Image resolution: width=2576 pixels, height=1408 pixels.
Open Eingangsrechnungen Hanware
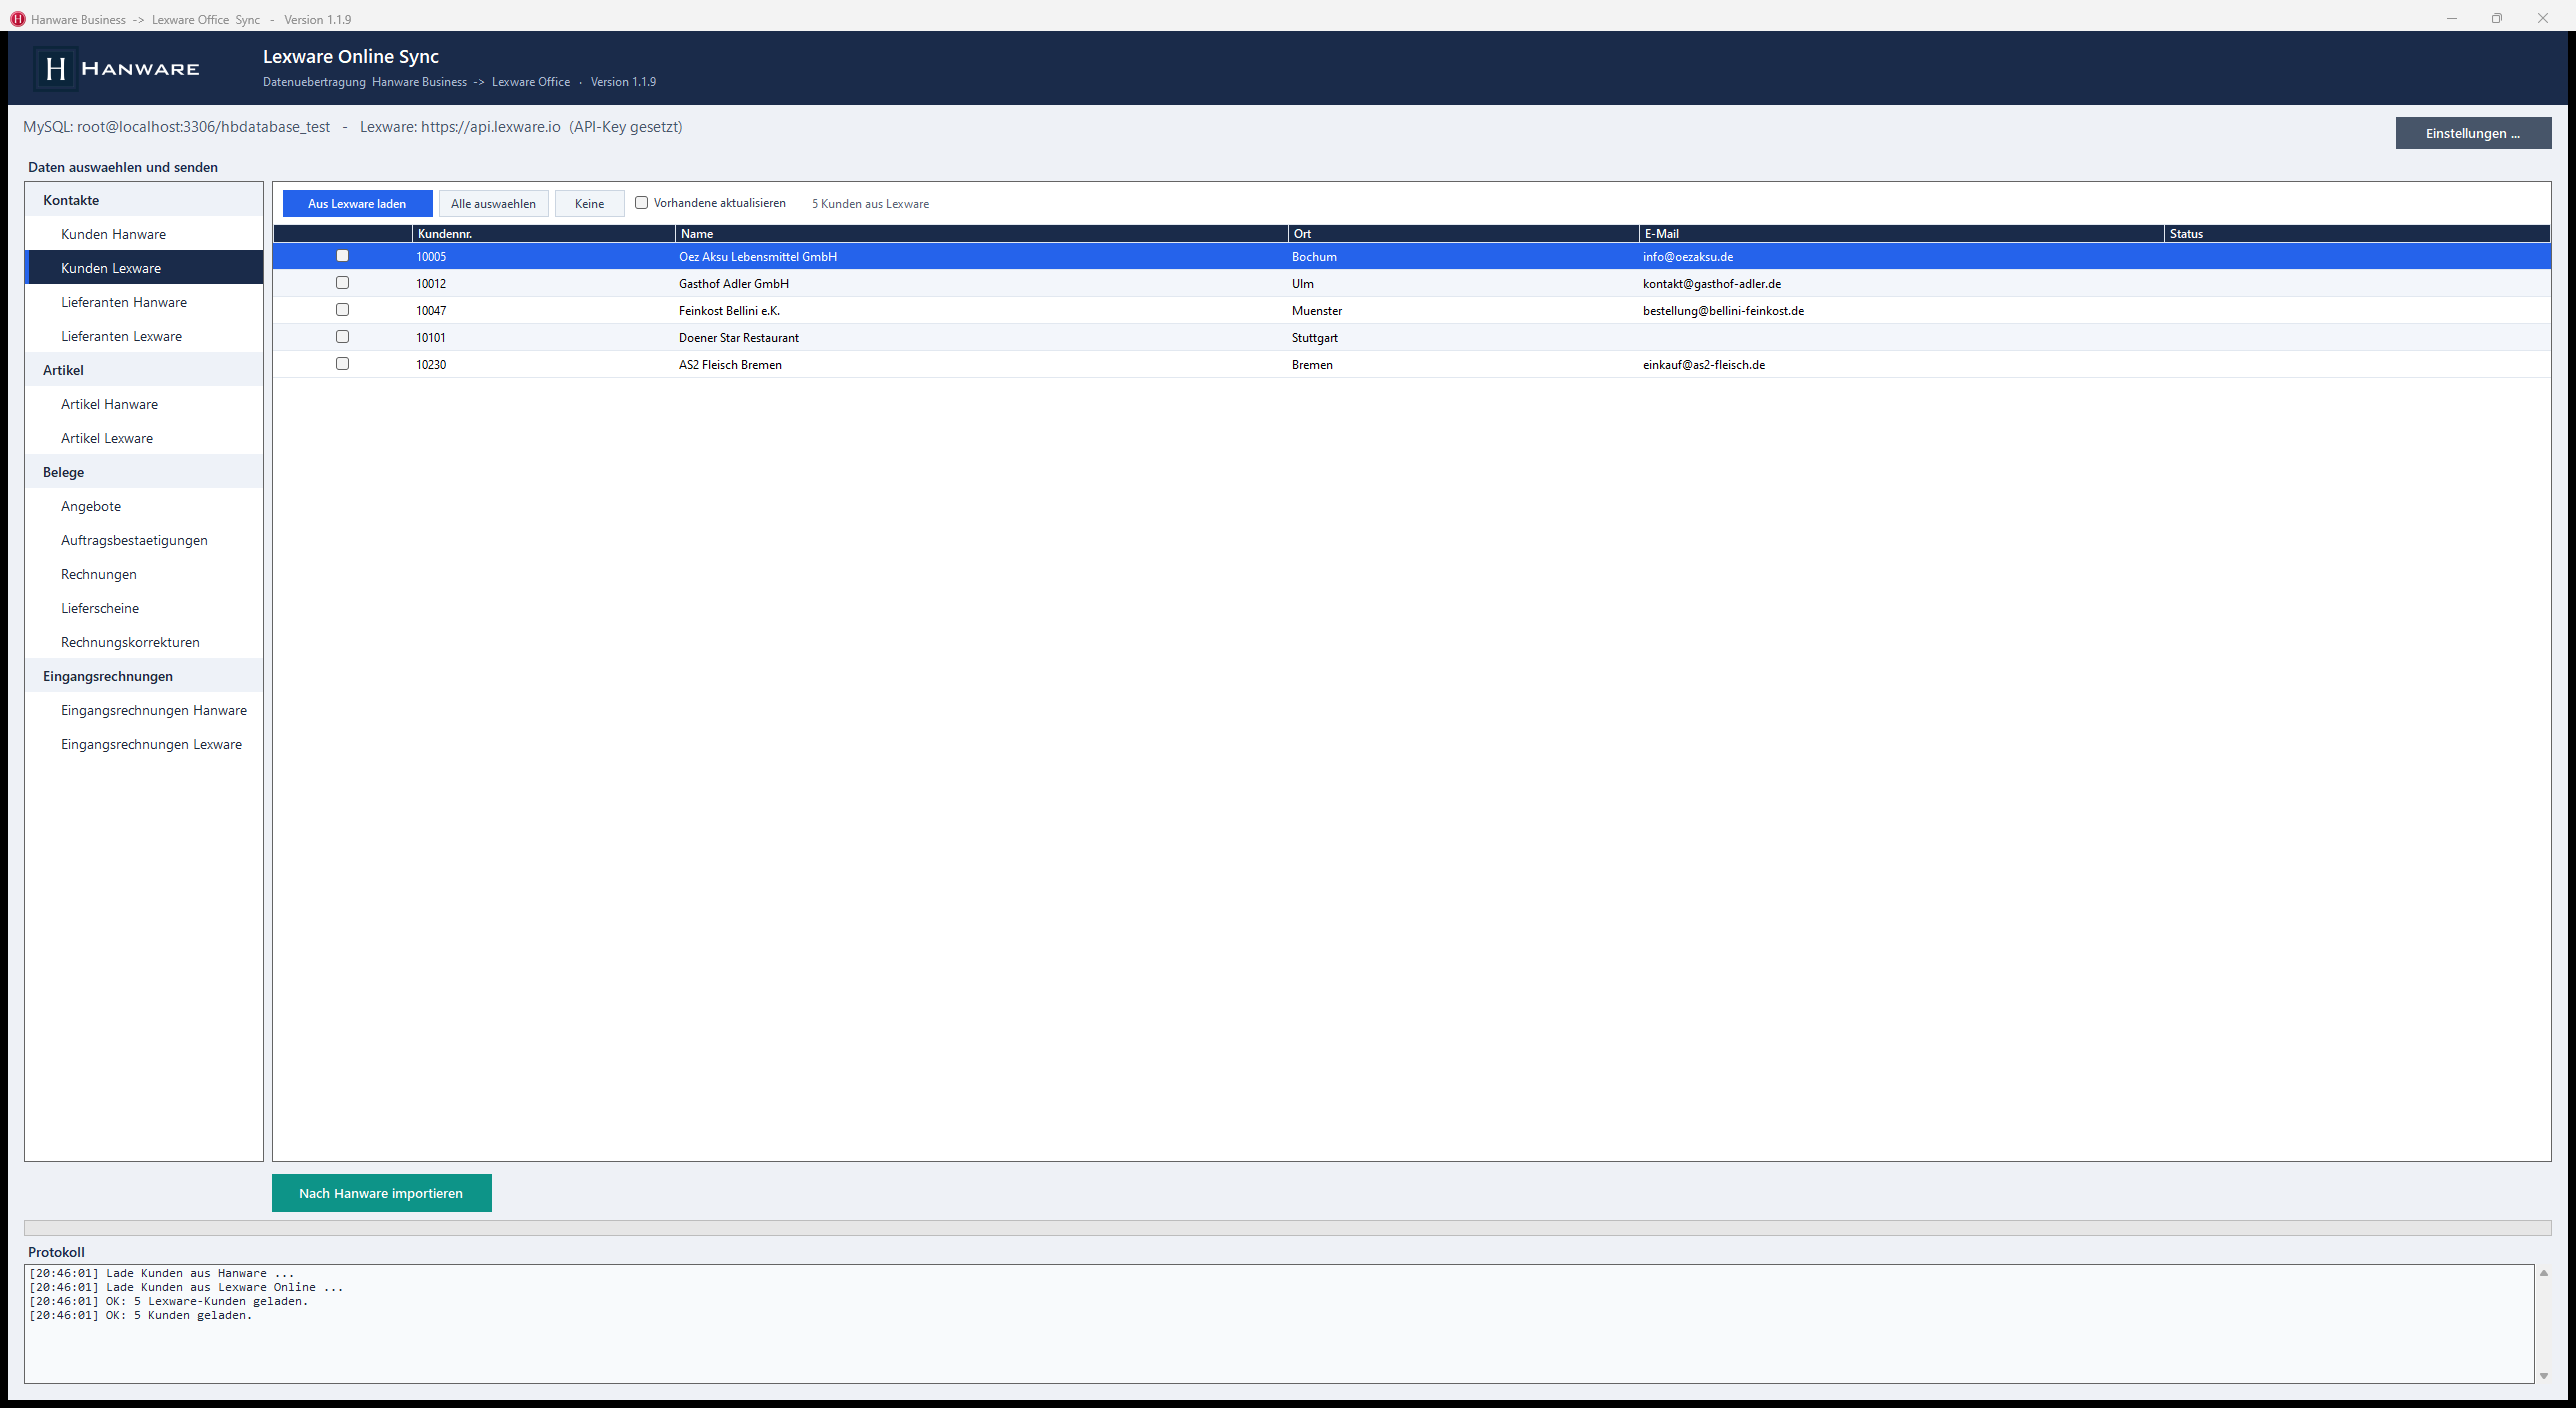click(144, 710)
